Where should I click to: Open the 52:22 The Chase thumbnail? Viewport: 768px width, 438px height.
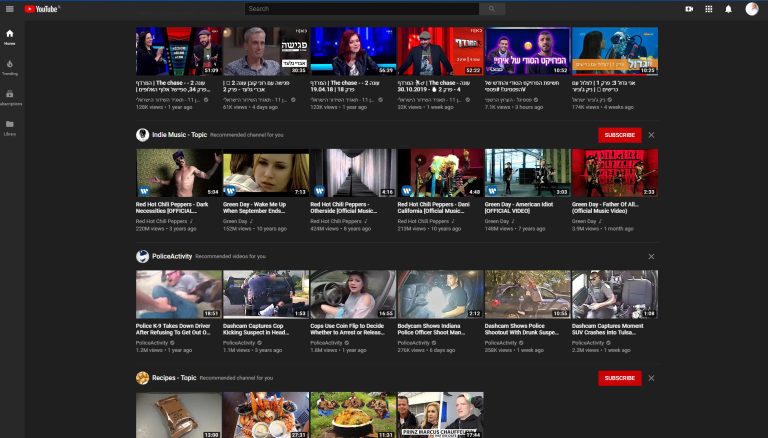coord(440,51)
